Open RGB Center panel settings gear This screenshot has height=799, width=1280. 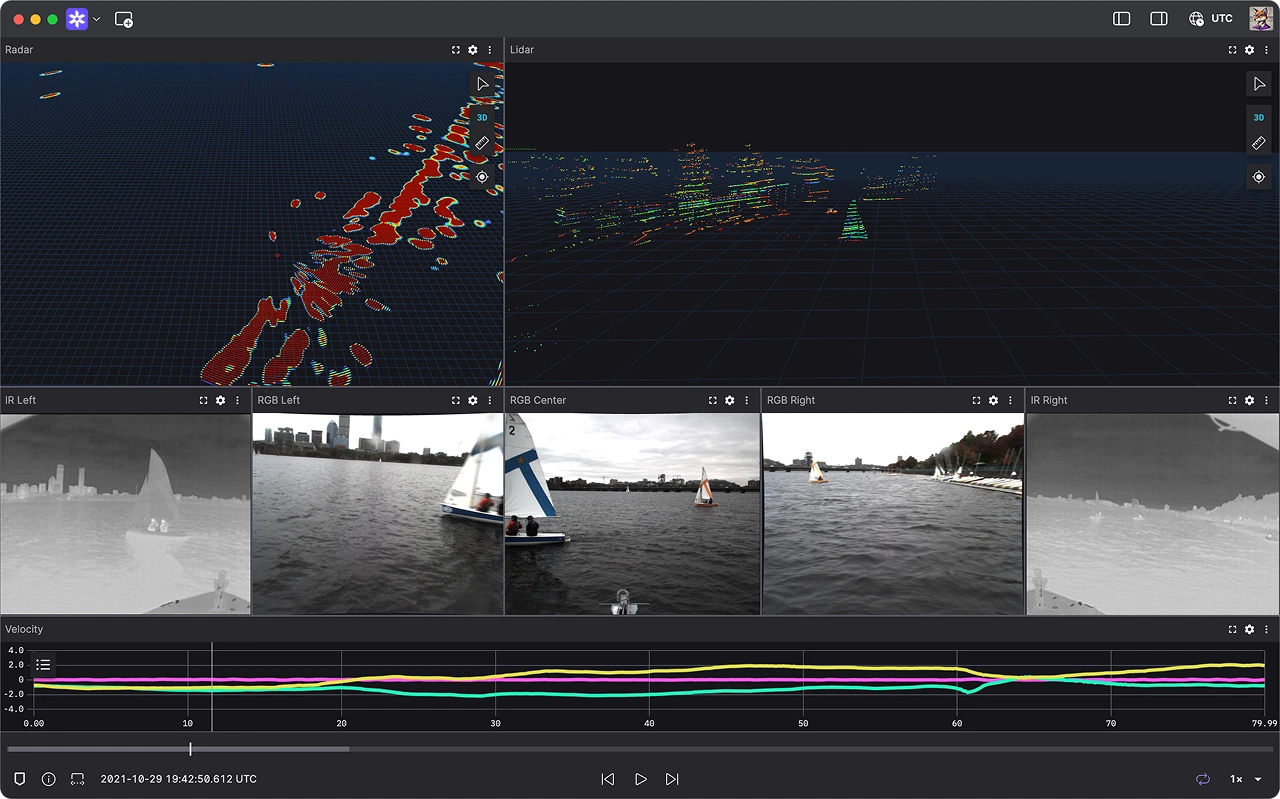coord(729,400)
